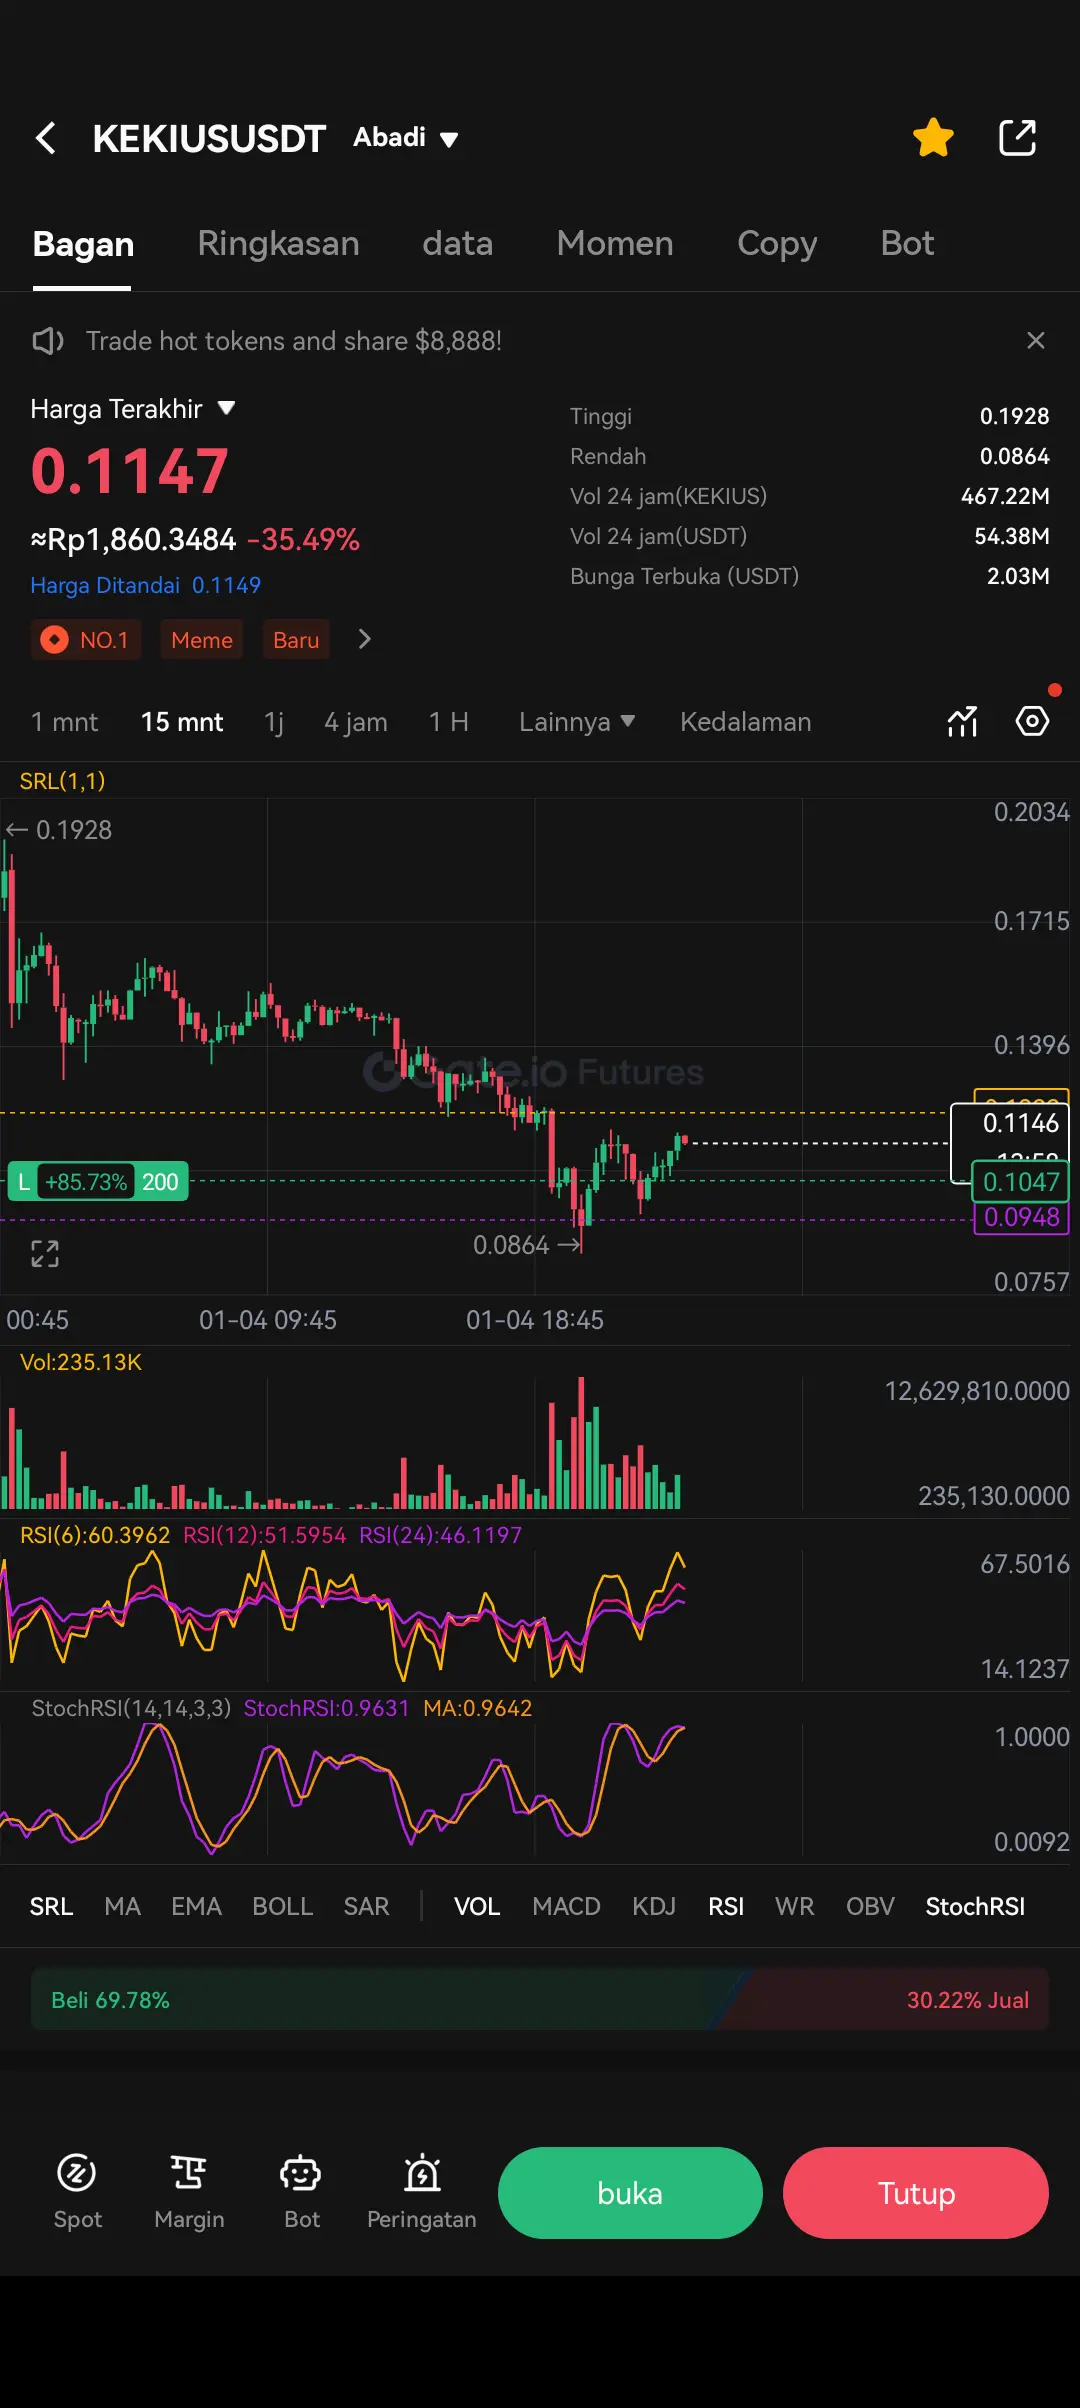The image size is (1080, 2408).
Task: Select the 1 H timeframe
Action: pyautogui.click(x=448, y=722)
